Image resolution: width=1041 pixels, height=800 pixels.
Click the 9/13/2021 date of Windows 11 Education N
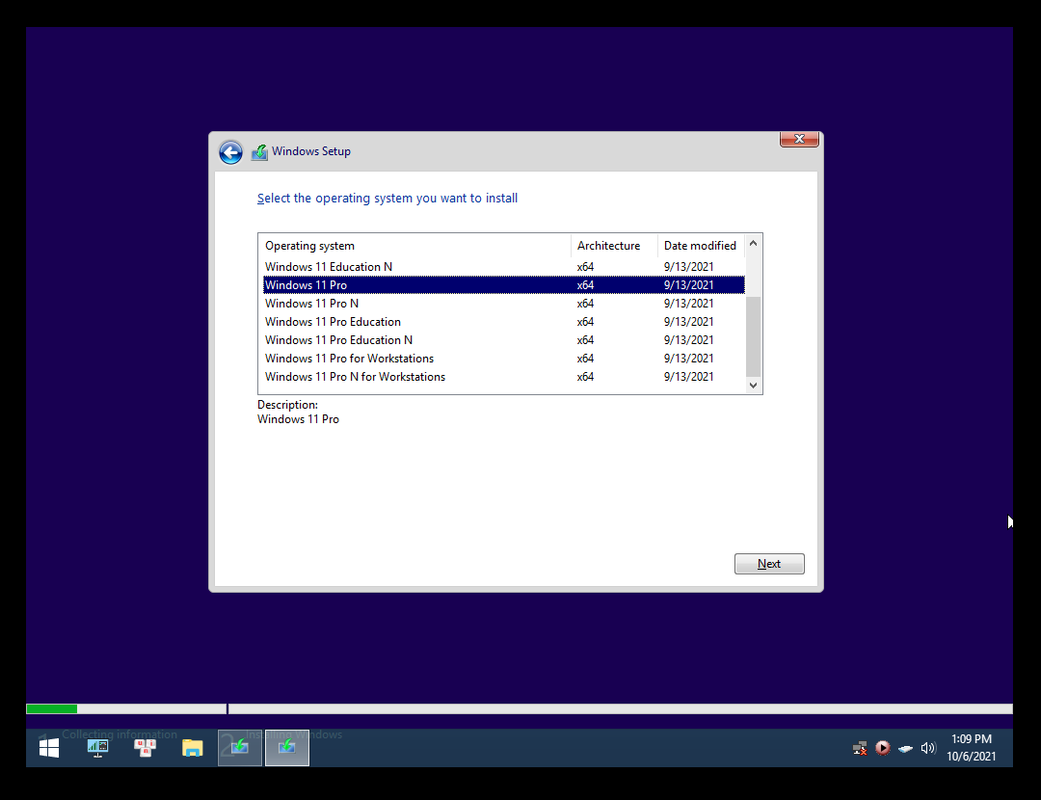pyautogui.click(x=688, y=267)
